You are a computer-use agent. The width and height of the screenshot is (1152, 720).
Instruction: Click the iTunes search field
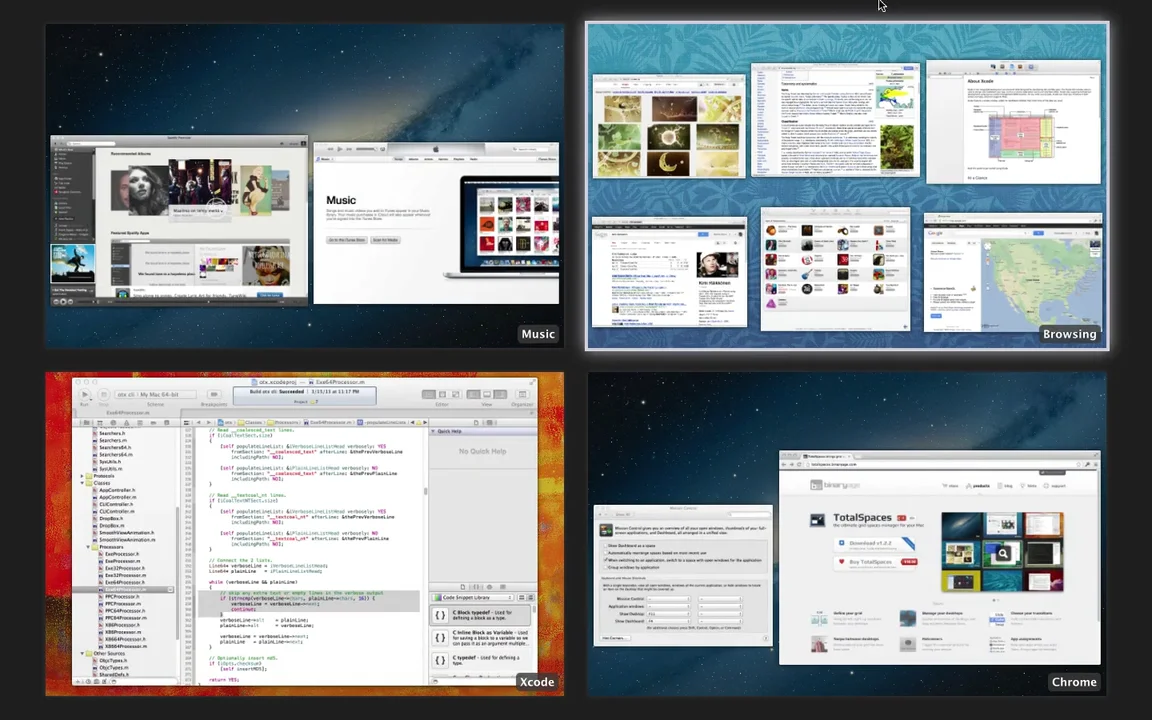(530, 149)
